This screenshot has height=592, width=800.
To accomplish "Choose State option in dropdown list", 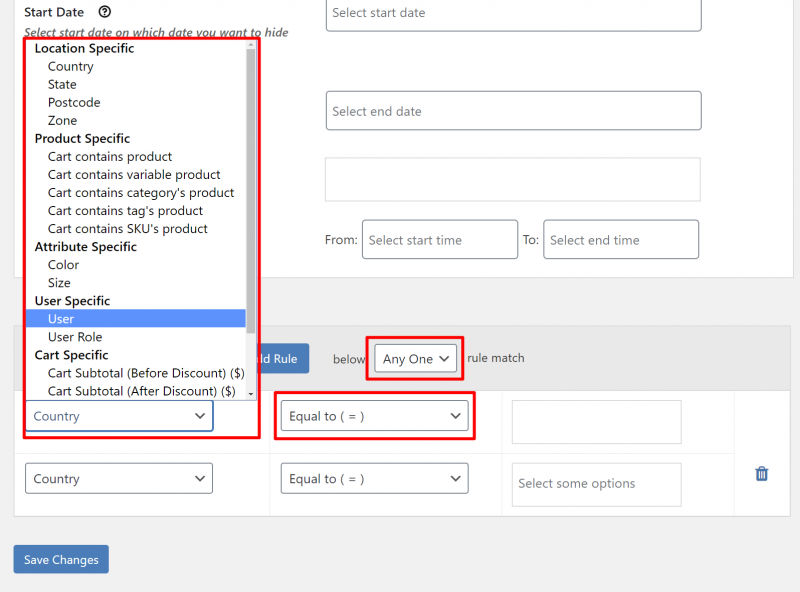I will [x=136, y=84].
